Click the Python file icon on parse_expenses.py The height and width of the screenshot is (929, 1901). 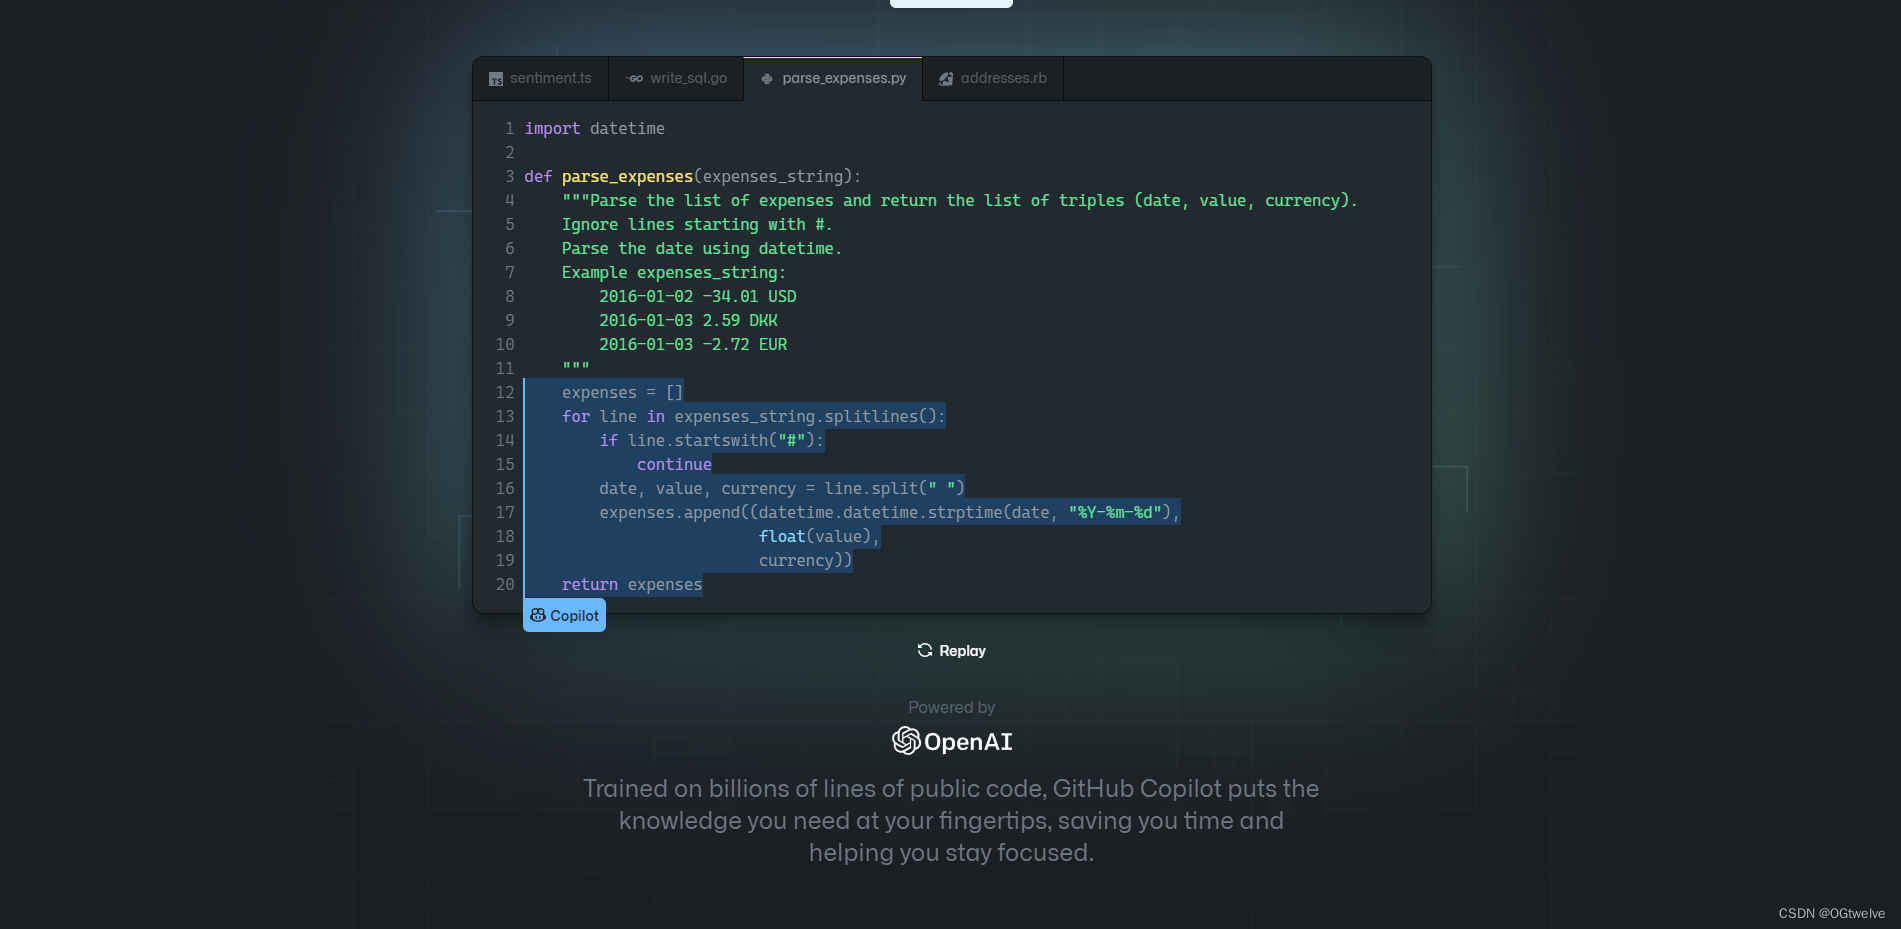767,79
